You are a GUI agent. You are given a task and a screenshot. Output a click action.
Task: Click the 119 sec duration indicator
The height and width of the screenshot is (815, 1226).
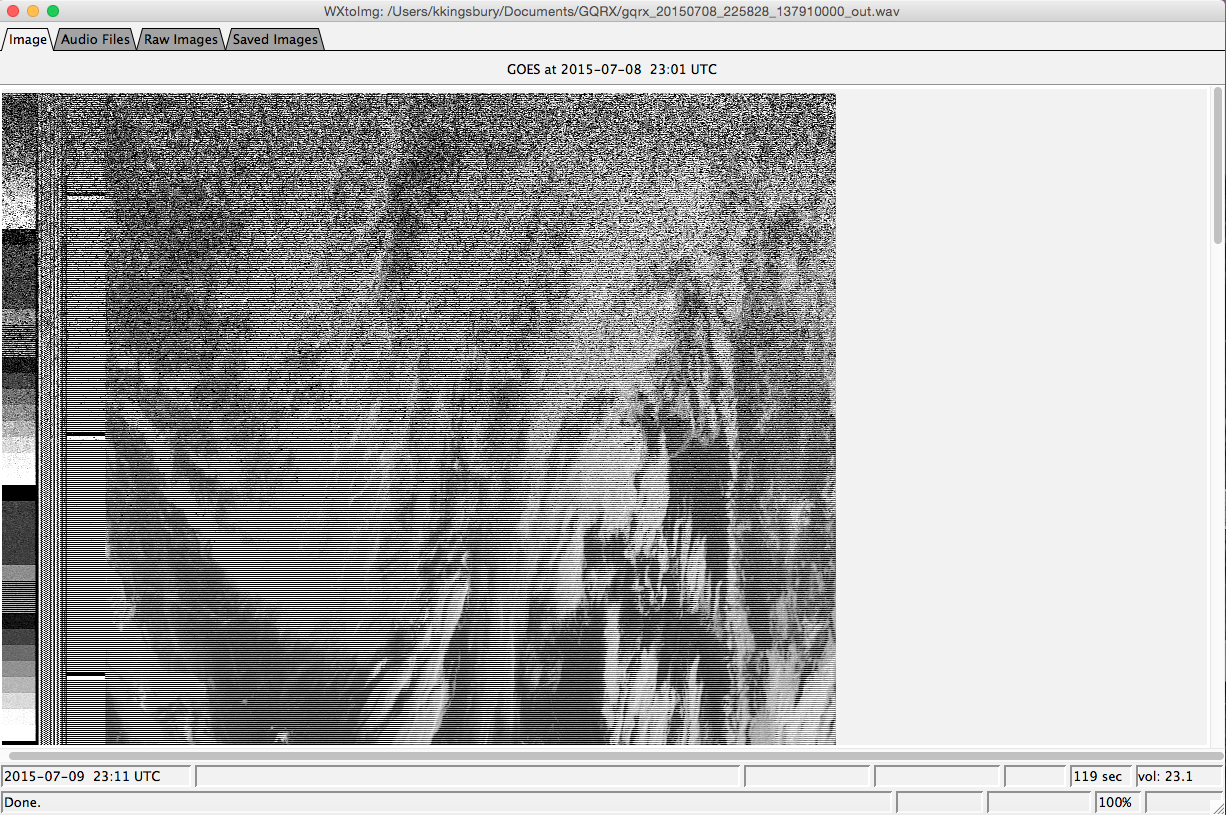[x=1101, y=776]
